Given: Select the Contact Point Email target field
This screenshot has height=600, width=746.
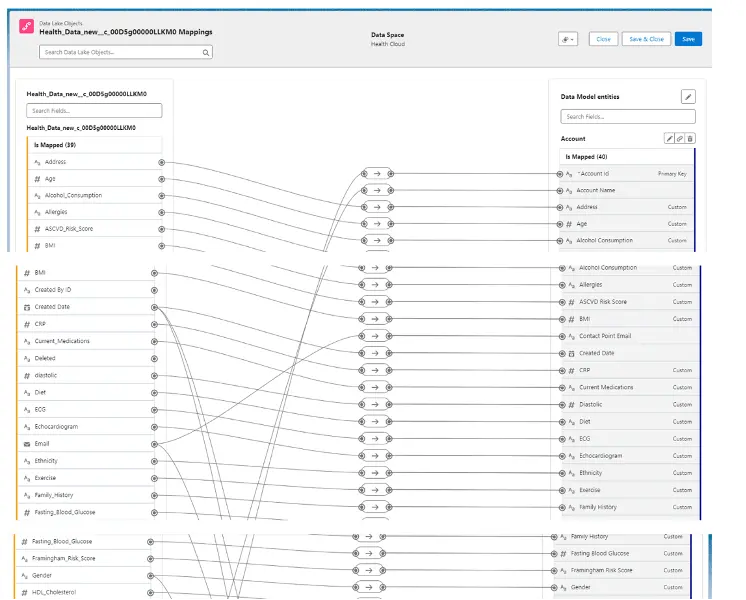Looking at the screenshot, I should tap(631, 336).
